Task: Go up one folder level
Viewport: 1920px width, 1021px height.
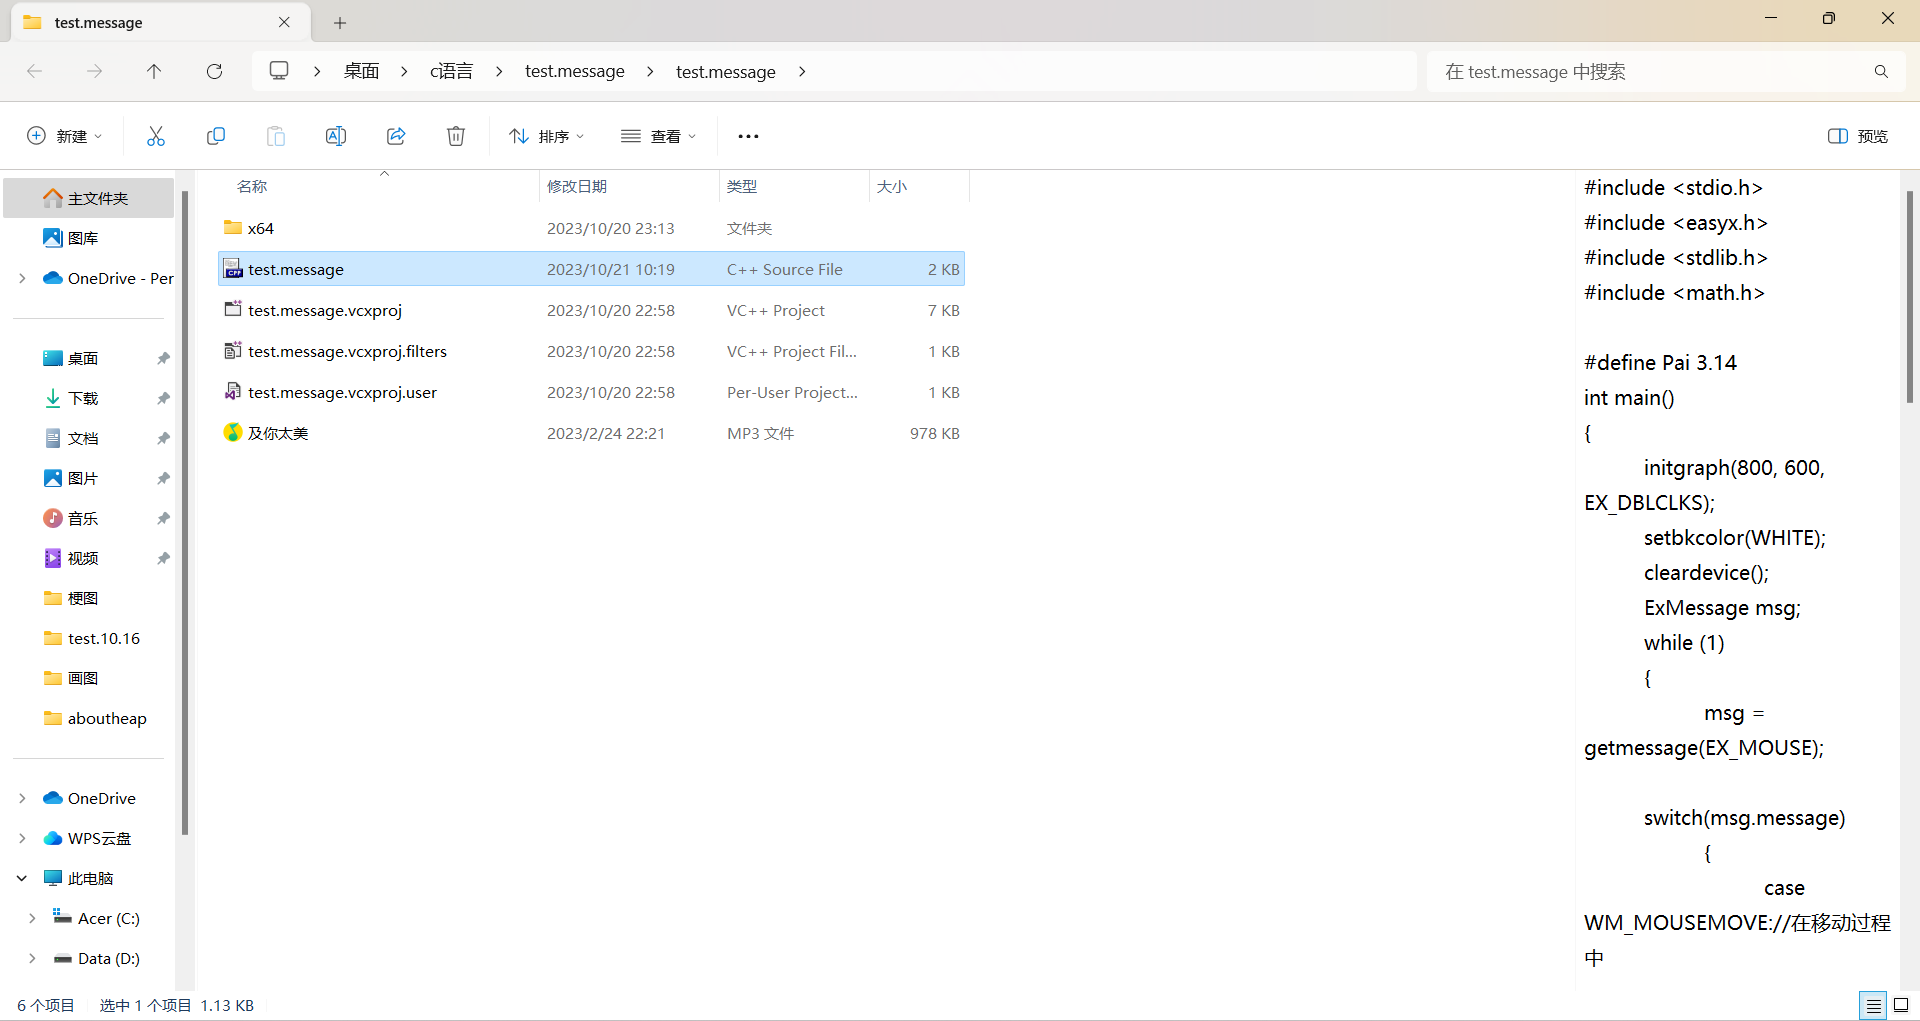Action: click(x=154, y=71)
